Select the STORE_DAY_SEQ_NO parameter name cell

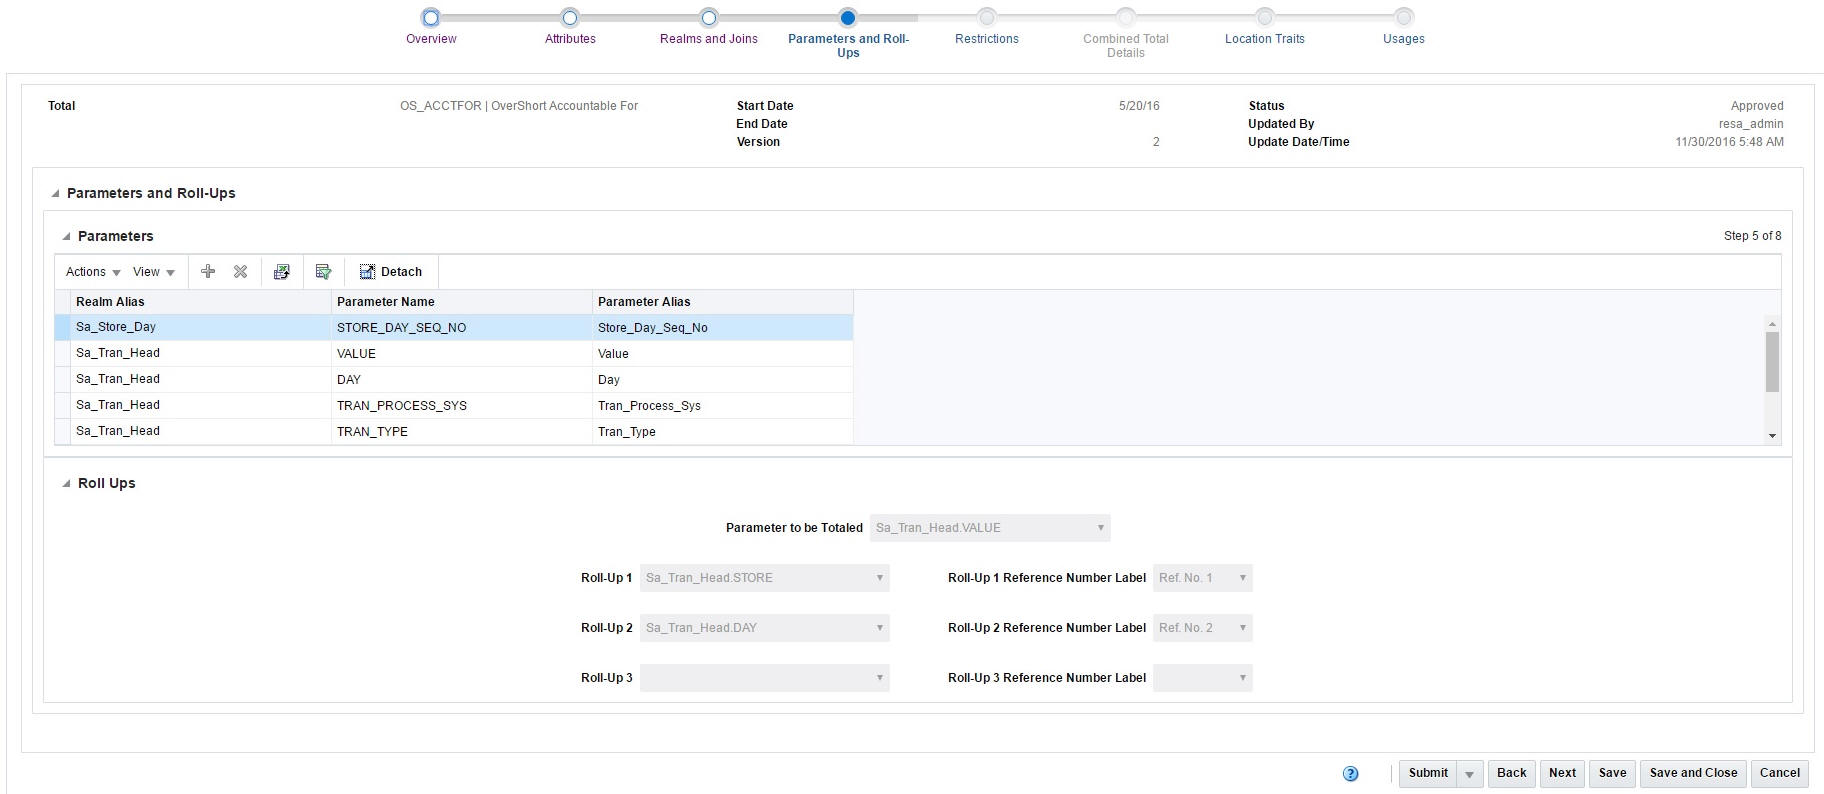[462, 328]
